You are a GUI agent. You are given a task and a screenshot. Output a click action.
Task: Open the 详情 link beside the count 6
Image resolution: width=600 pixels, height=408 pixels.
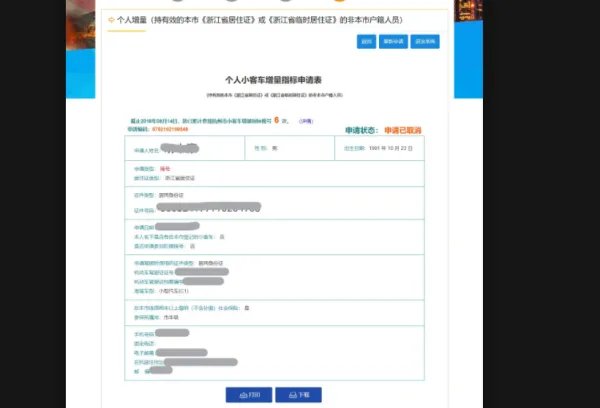306,121
